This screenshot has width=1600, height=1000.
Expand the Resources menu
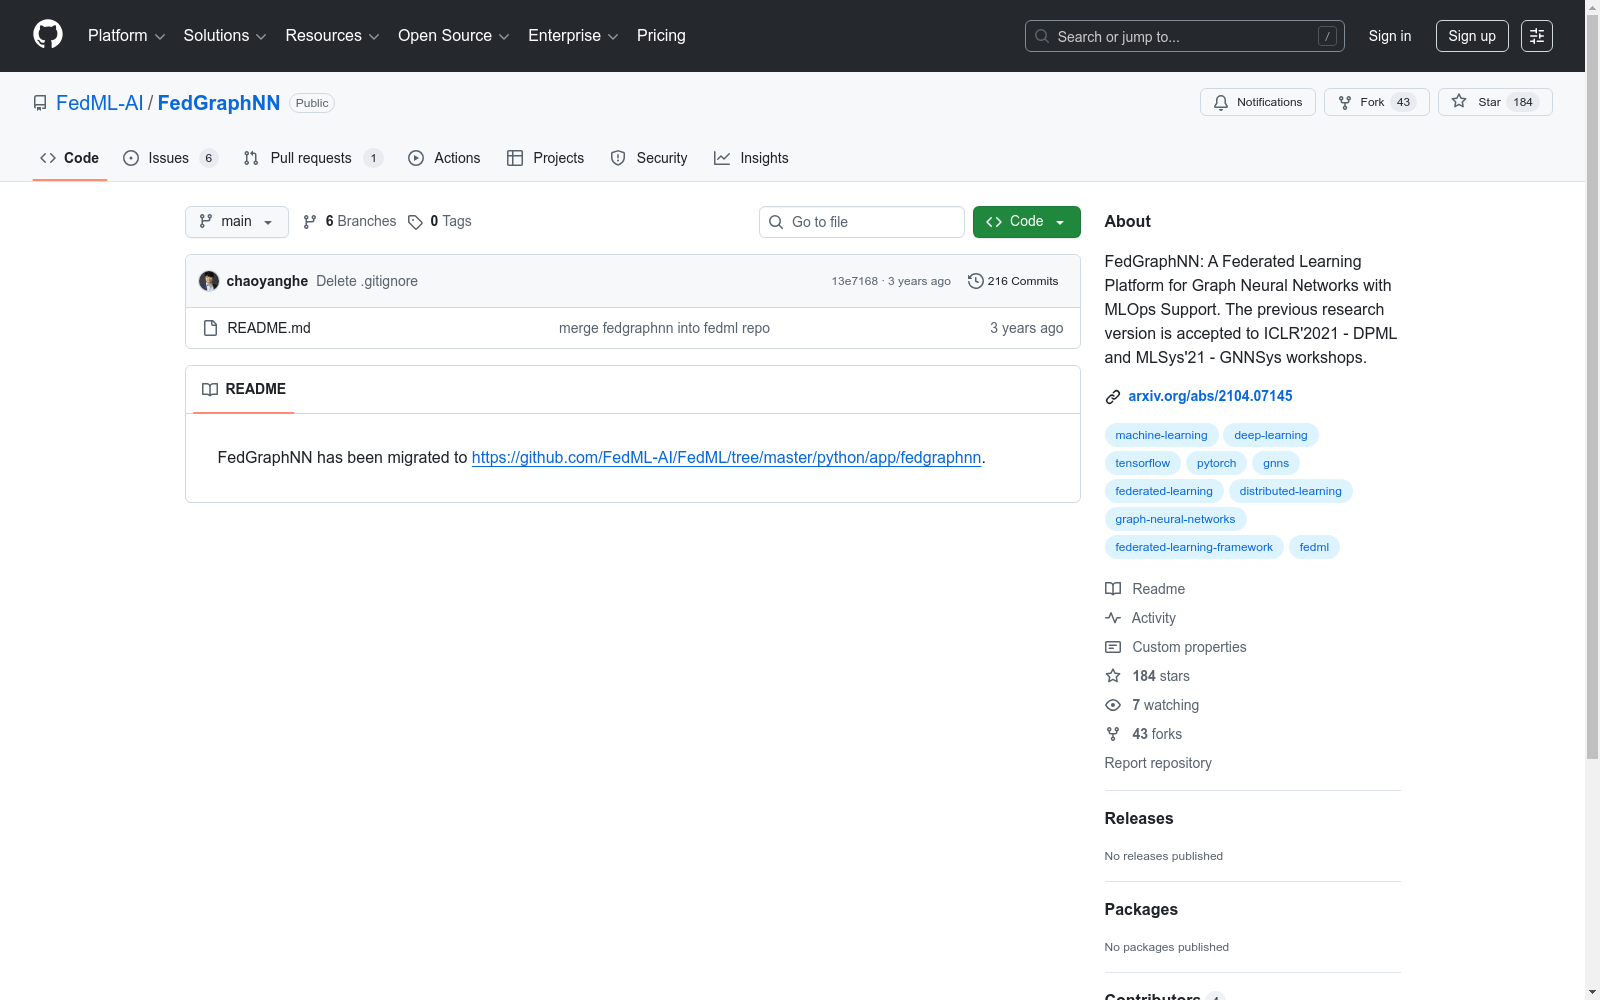[x=332, y=36]
